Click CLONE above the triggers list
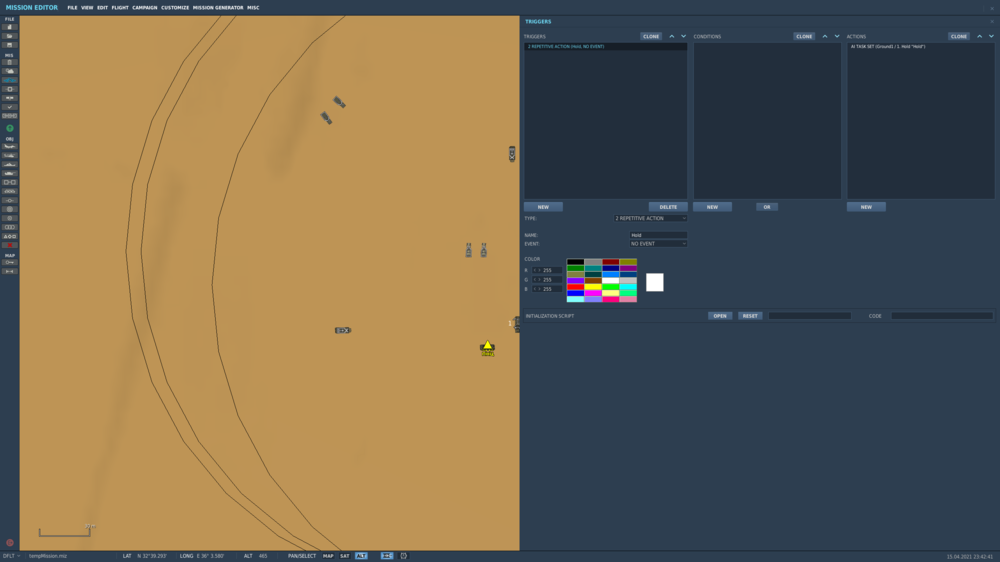The width and height of the screenshot is (1000, 562). (651, 36)
